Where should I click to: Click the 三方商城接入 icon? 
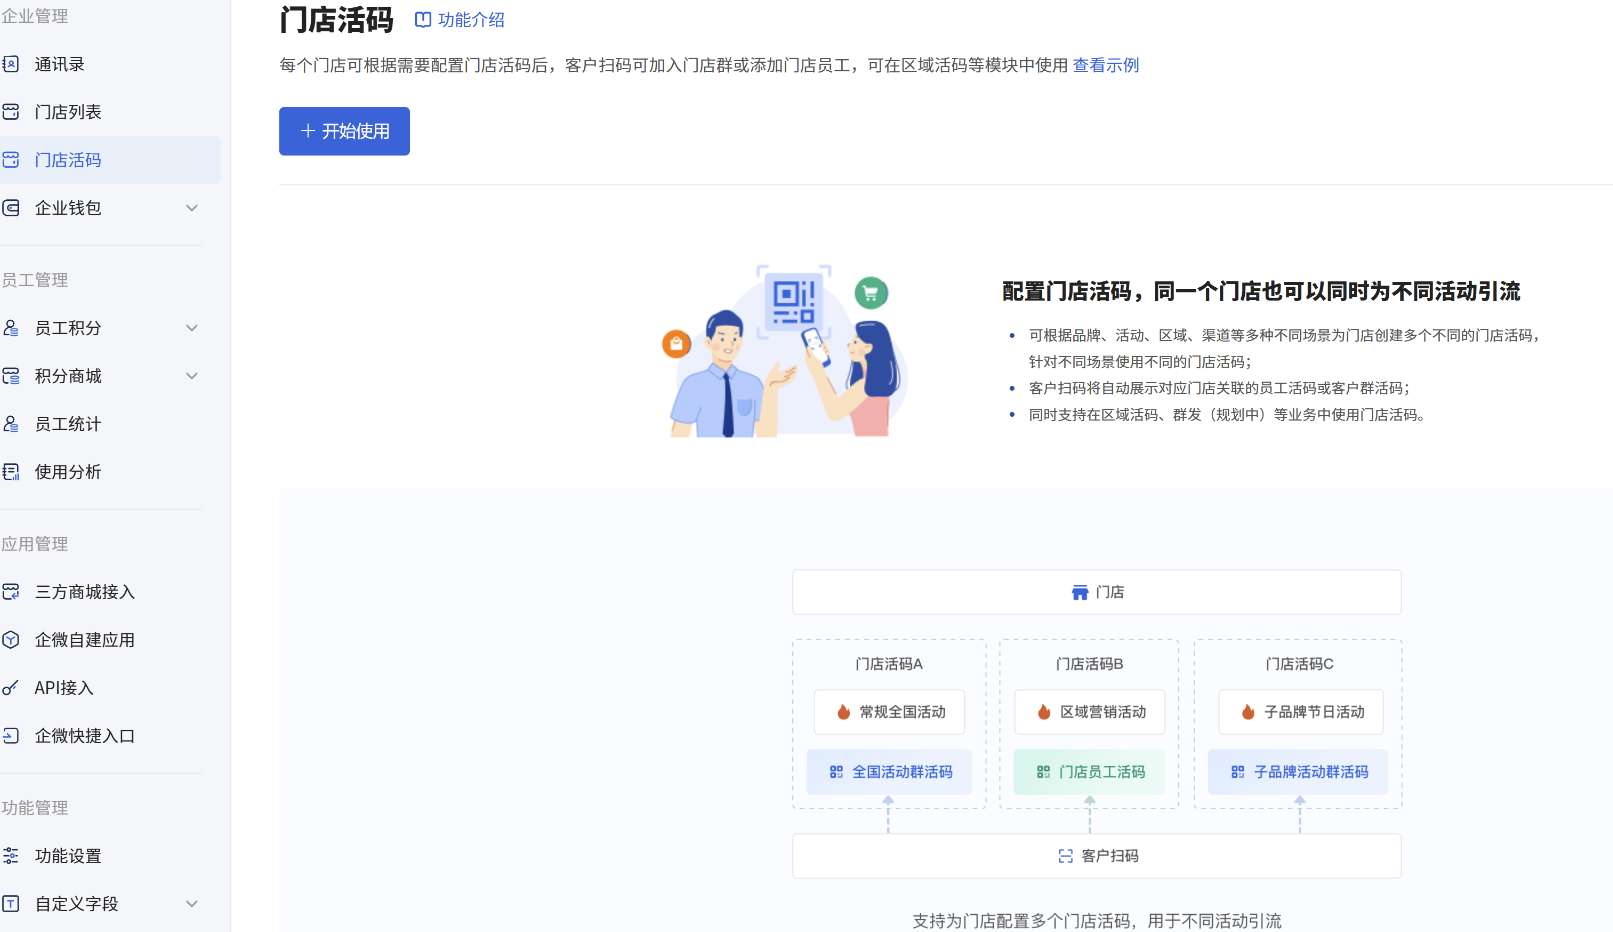(11, 592)
